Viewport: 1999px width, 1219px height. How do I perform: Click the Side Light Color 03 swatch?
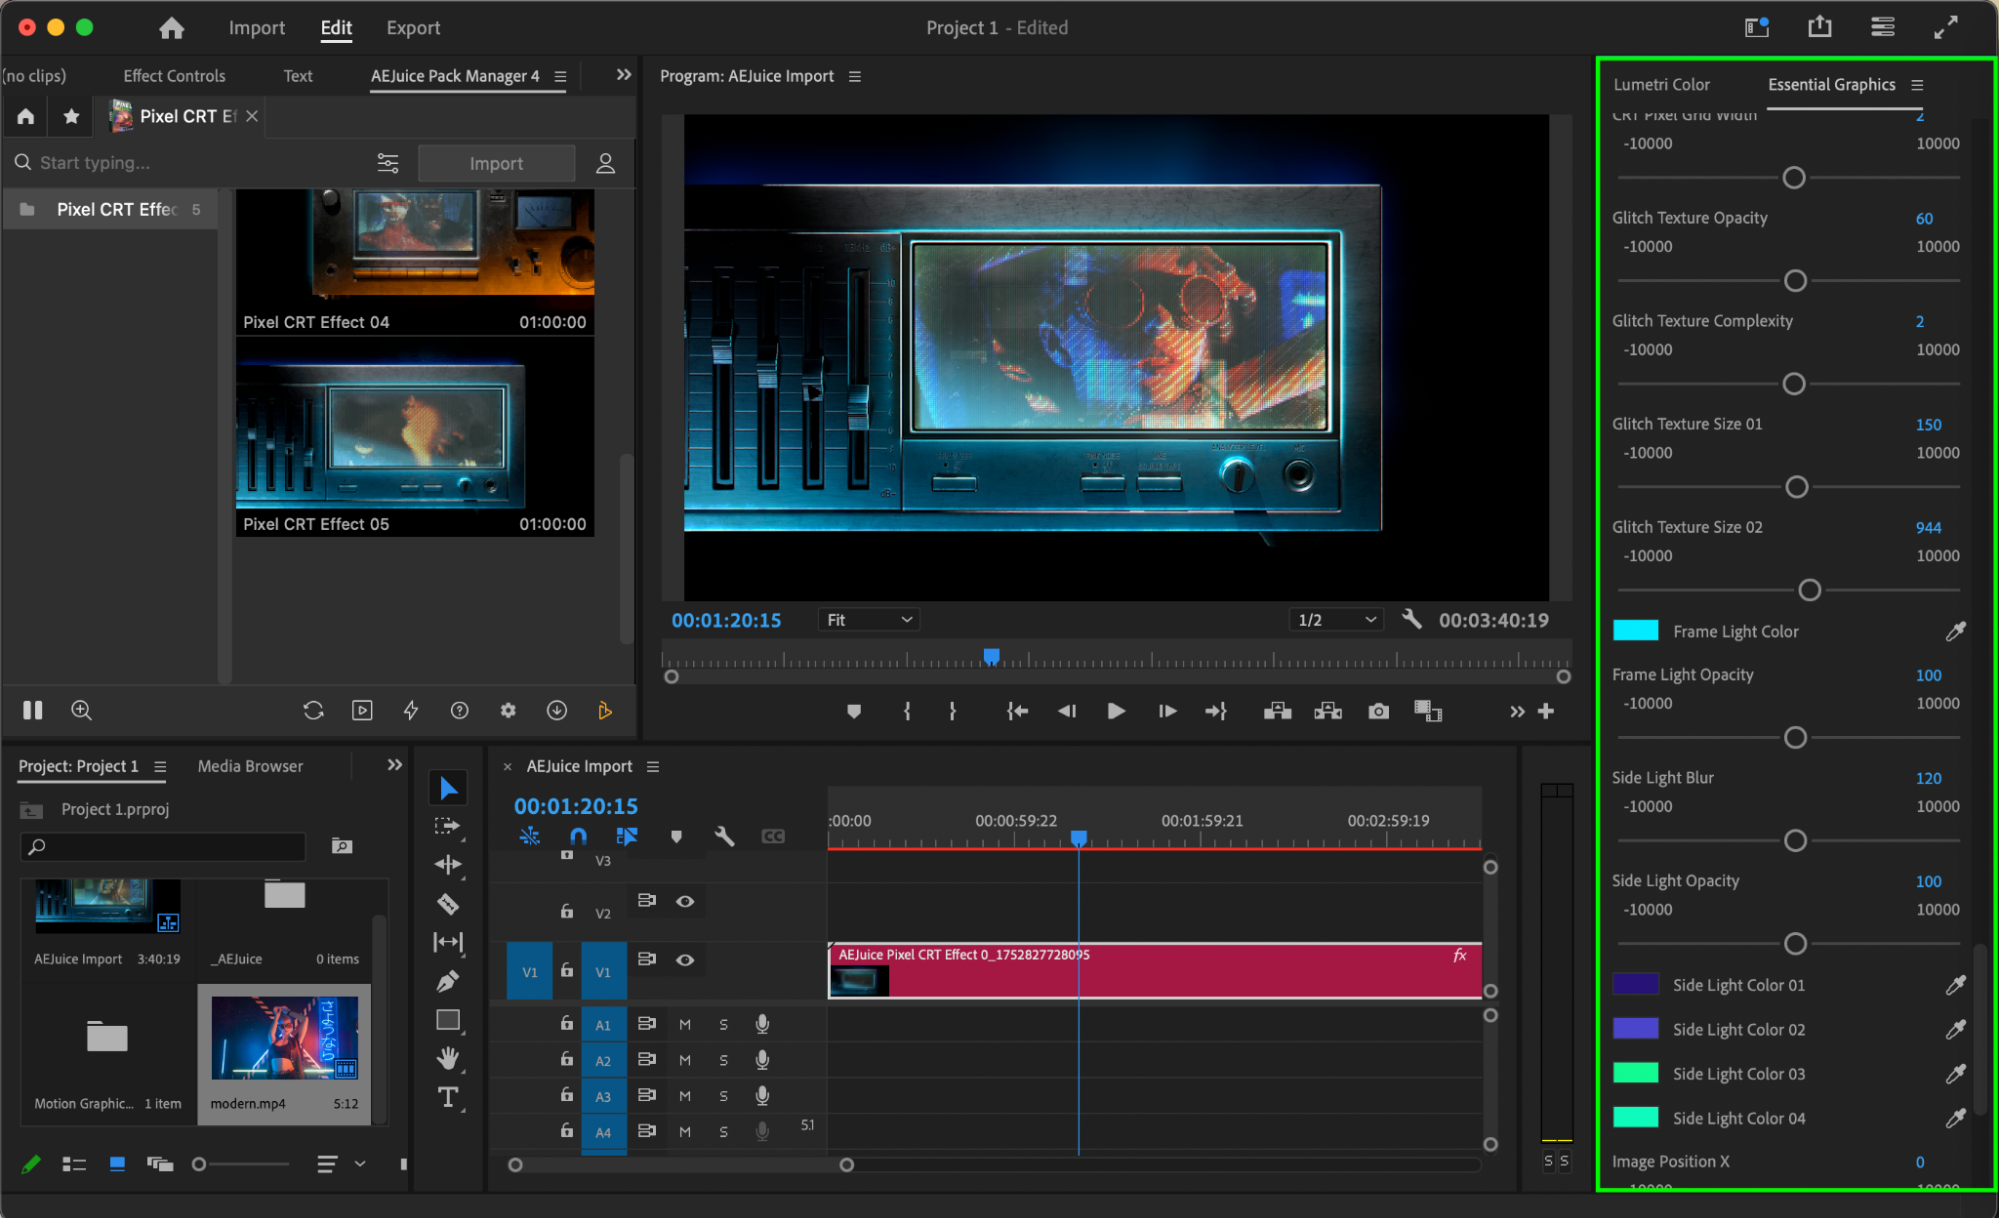click(1635, 1073)
